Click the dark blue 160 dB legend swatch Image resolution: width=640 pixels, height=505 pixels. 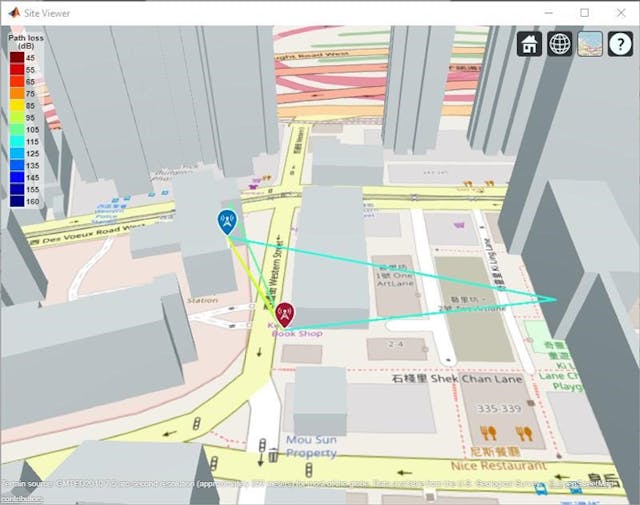point(17,200)
